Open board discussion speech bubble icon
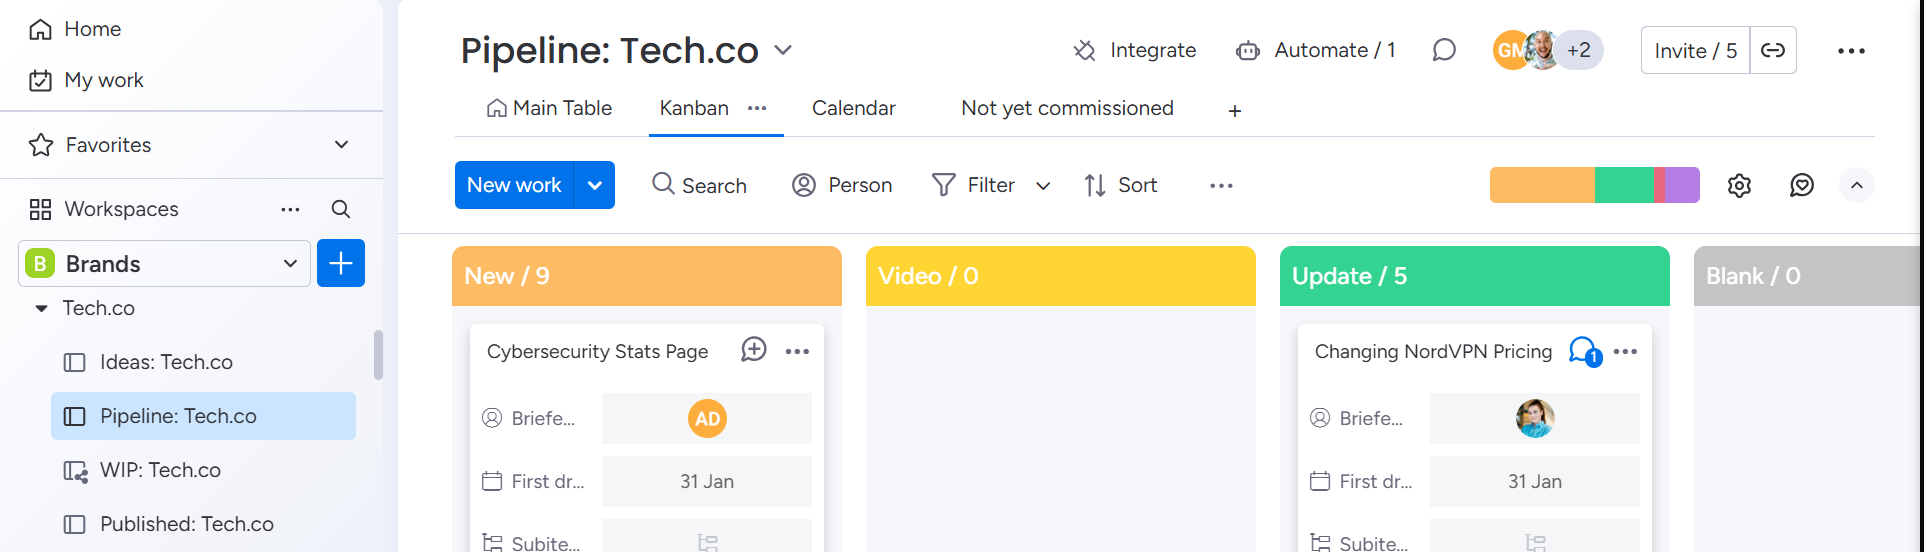The image size is (1924, 552). tap(1443, 50)
